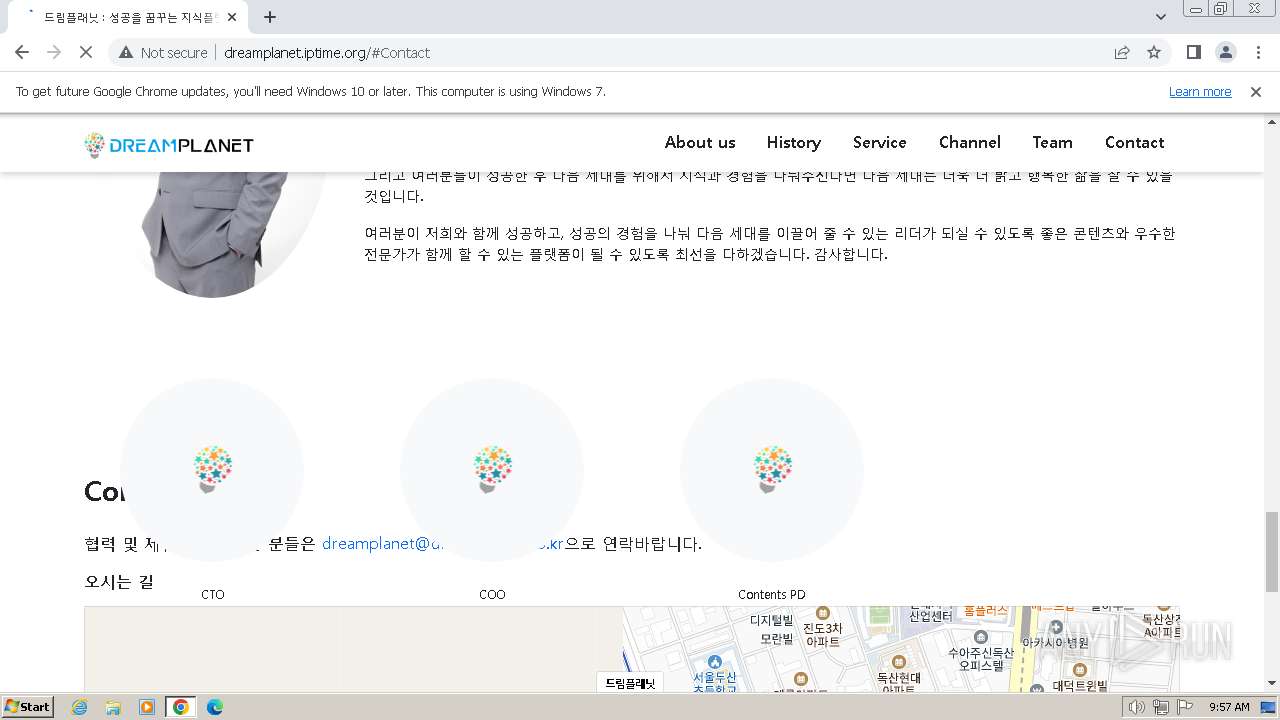Select 수아주신독산 오피스텔 map marker
The width and height of the screenshot is (1280, 720).
tap(981, 637)
